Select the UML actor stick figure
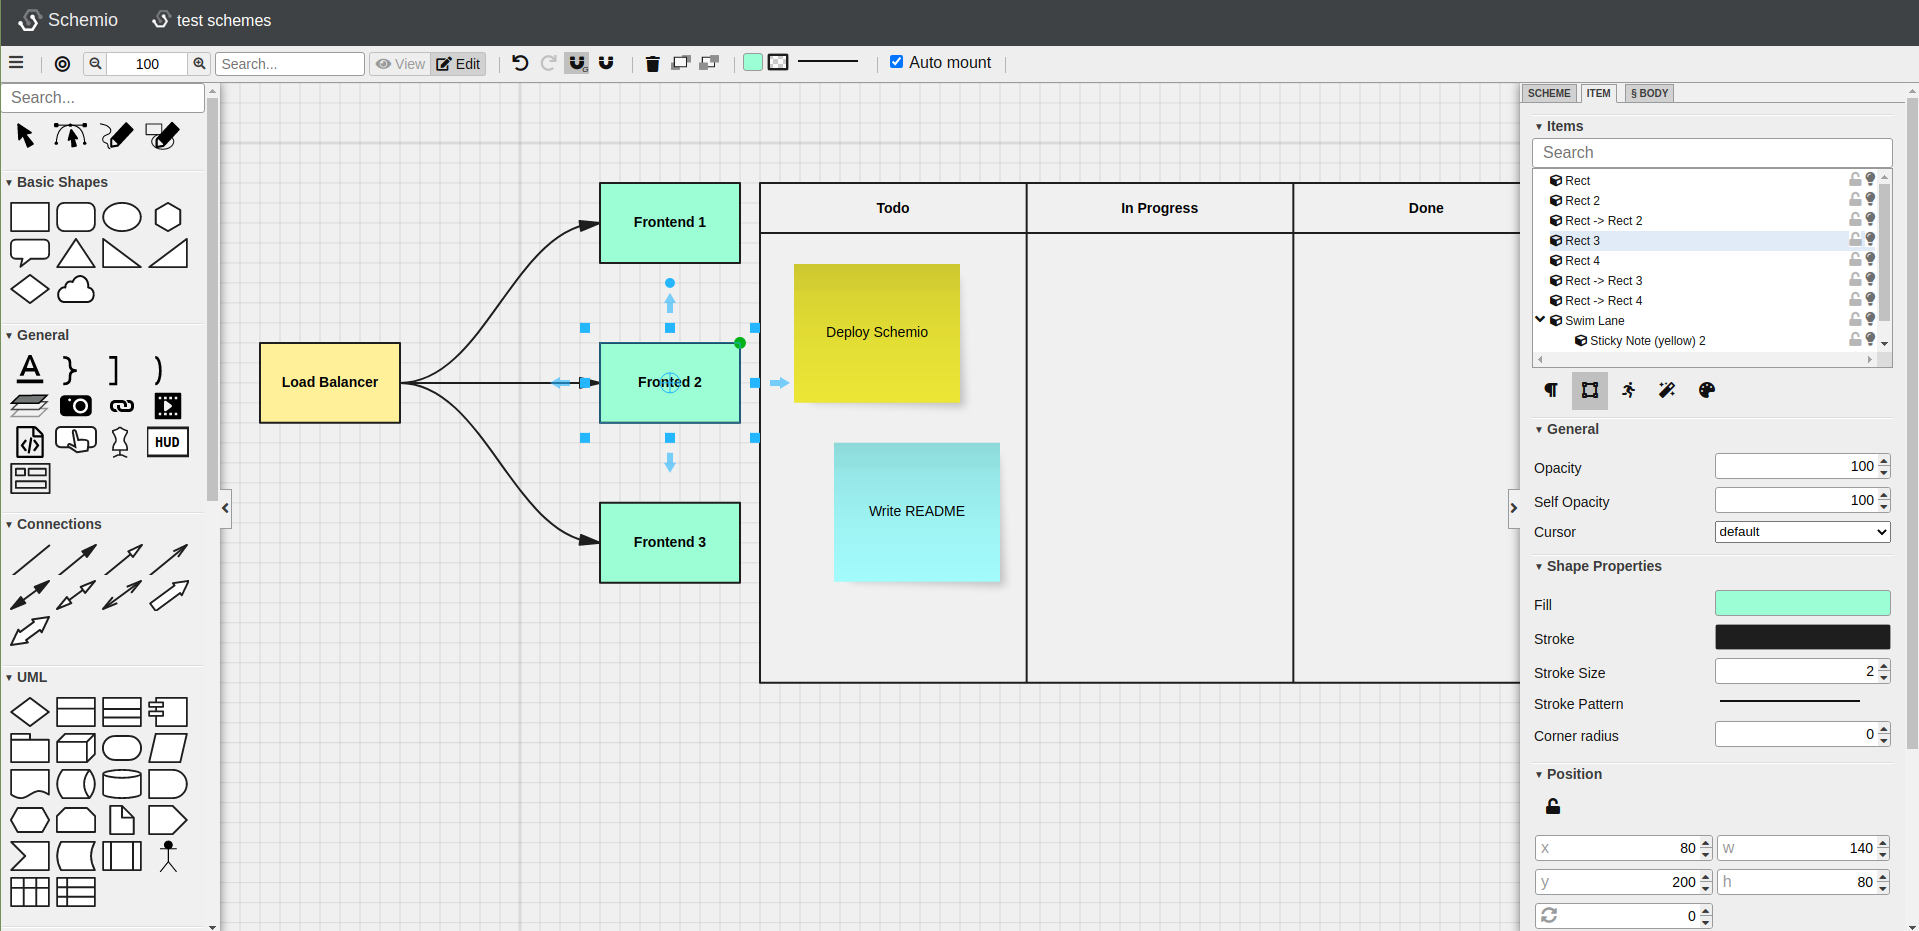Viewport: 1919px width, 931px height. pyautogui.click(x=168, y=856)
